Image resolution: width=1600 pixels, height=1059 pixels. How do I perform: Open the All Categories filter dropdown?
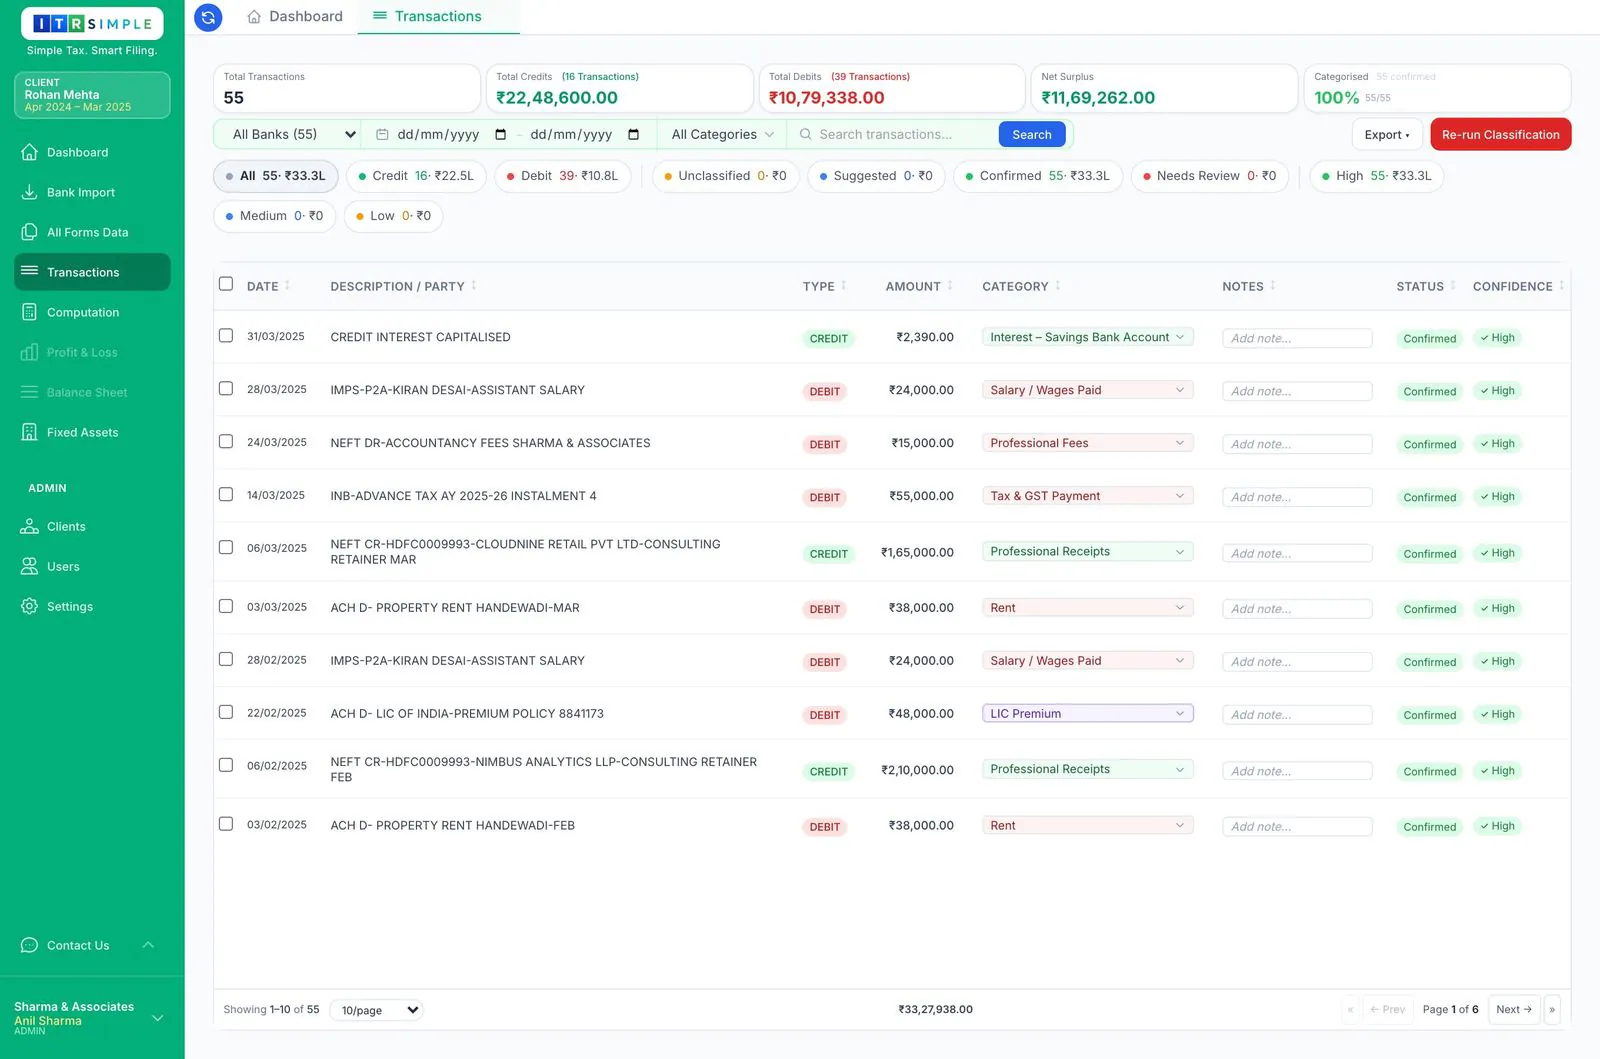pos(722,134)
